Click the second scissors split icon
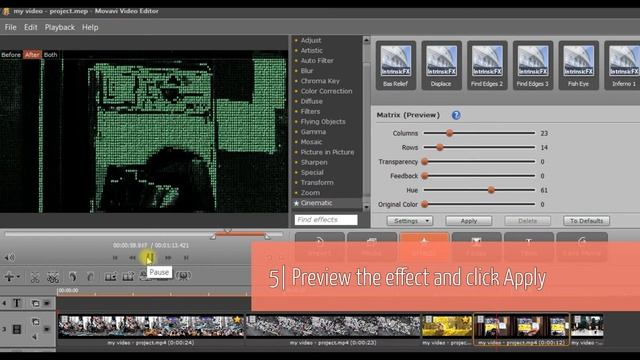The image size is (640, 360). (x=53, y=278)
